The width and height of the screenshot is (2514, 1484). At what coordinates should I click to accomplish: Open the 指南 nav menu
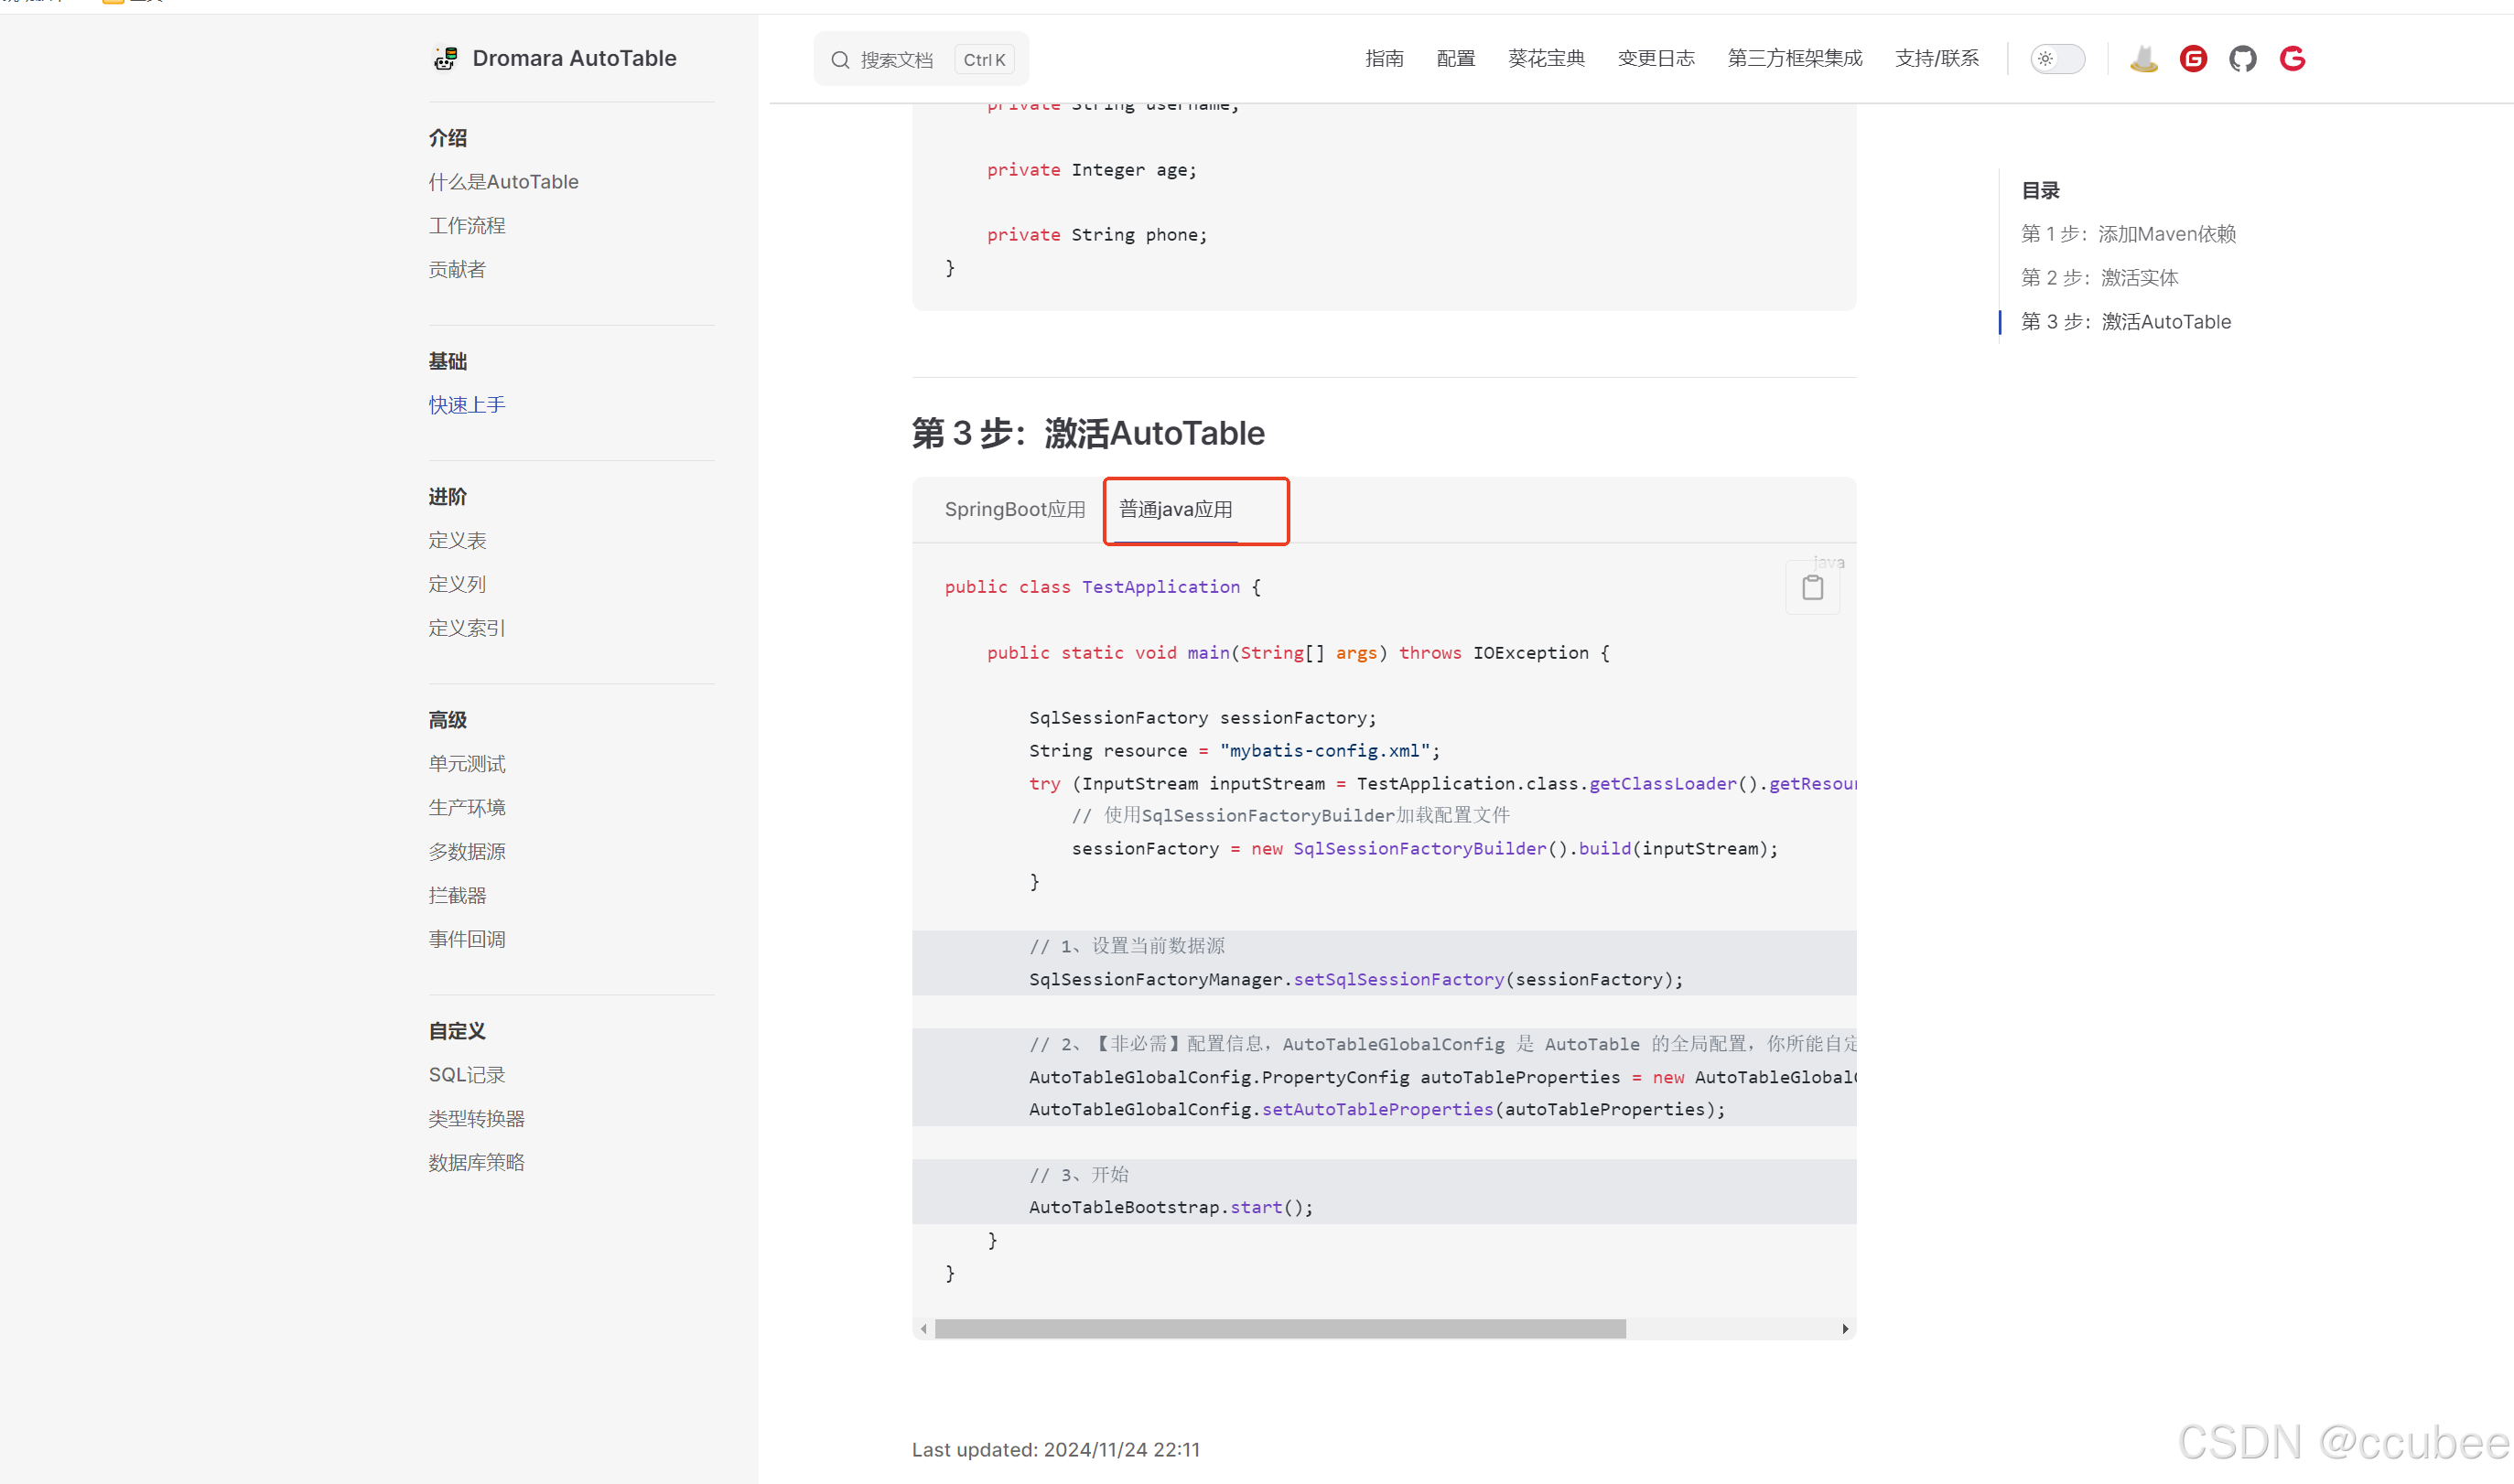(x=1384, y=59)
